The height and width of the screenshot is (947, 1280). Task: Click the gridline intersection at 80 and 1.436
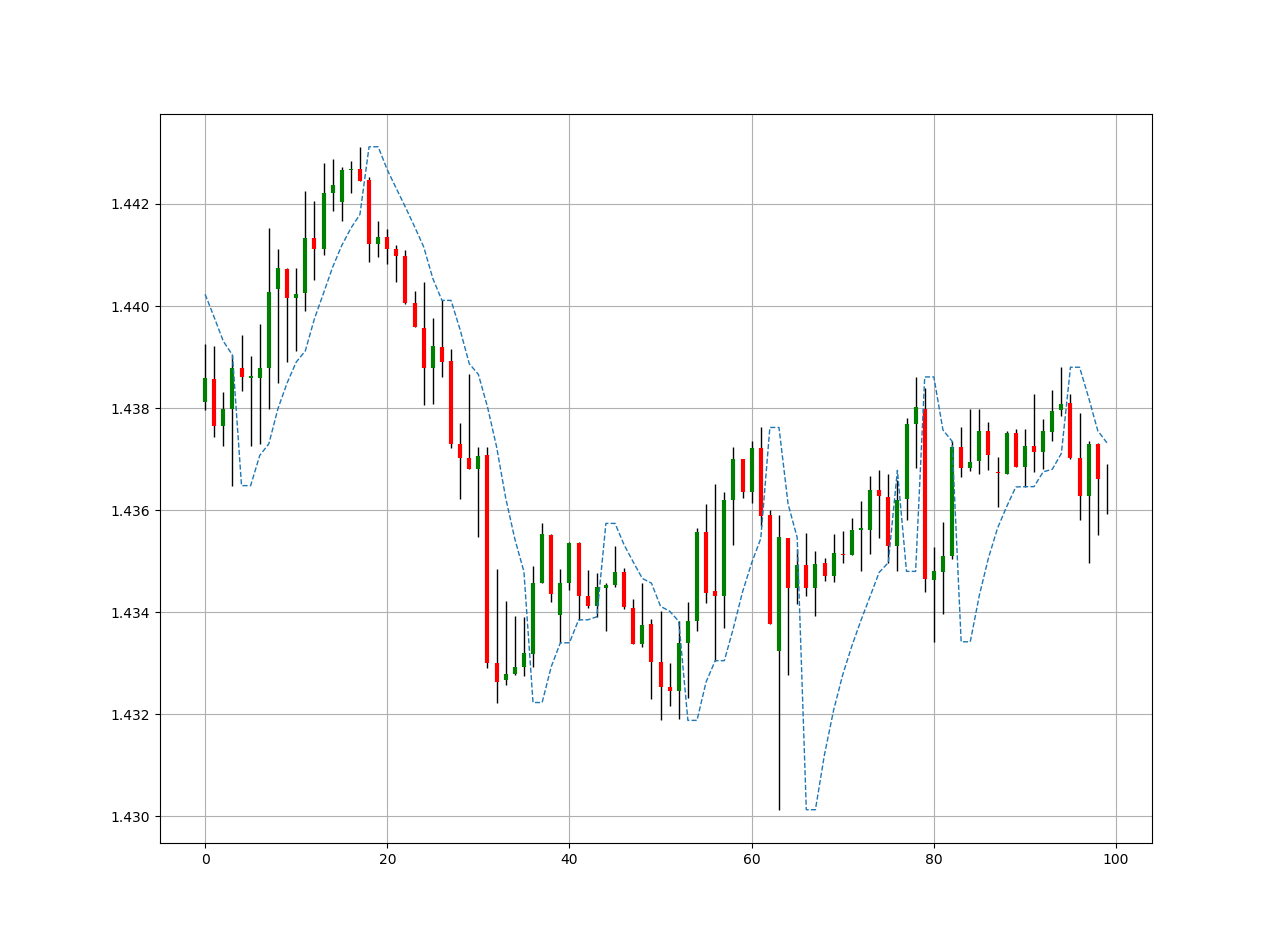tap(935, 509)
